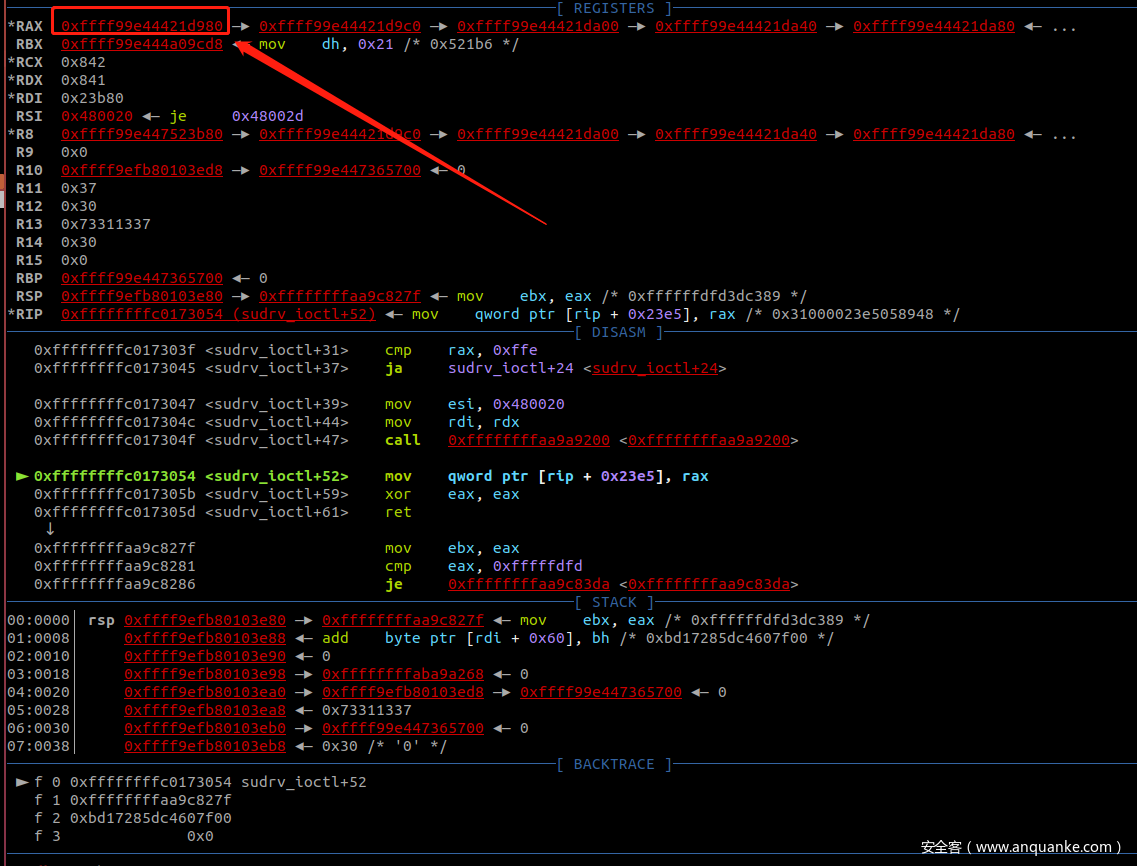The width and height of the screenshot is (1137, 866).
Task: Click the green current-instruction arrow in disassembly
Action: (x=22, y=476)
